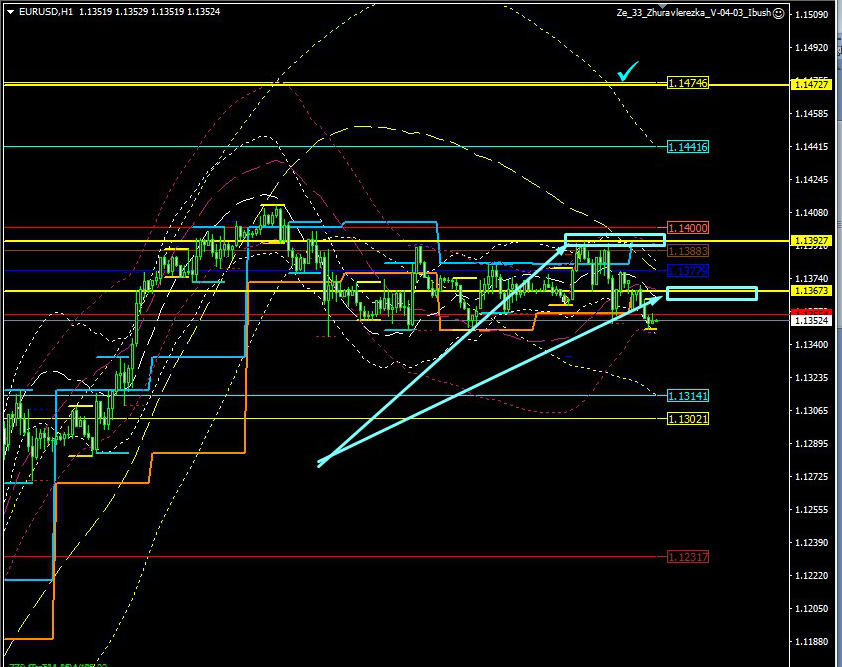Click the 1.13927 yellow price axis tag
The width and height of the screenshot is (842, 667).
click(811, 240)
